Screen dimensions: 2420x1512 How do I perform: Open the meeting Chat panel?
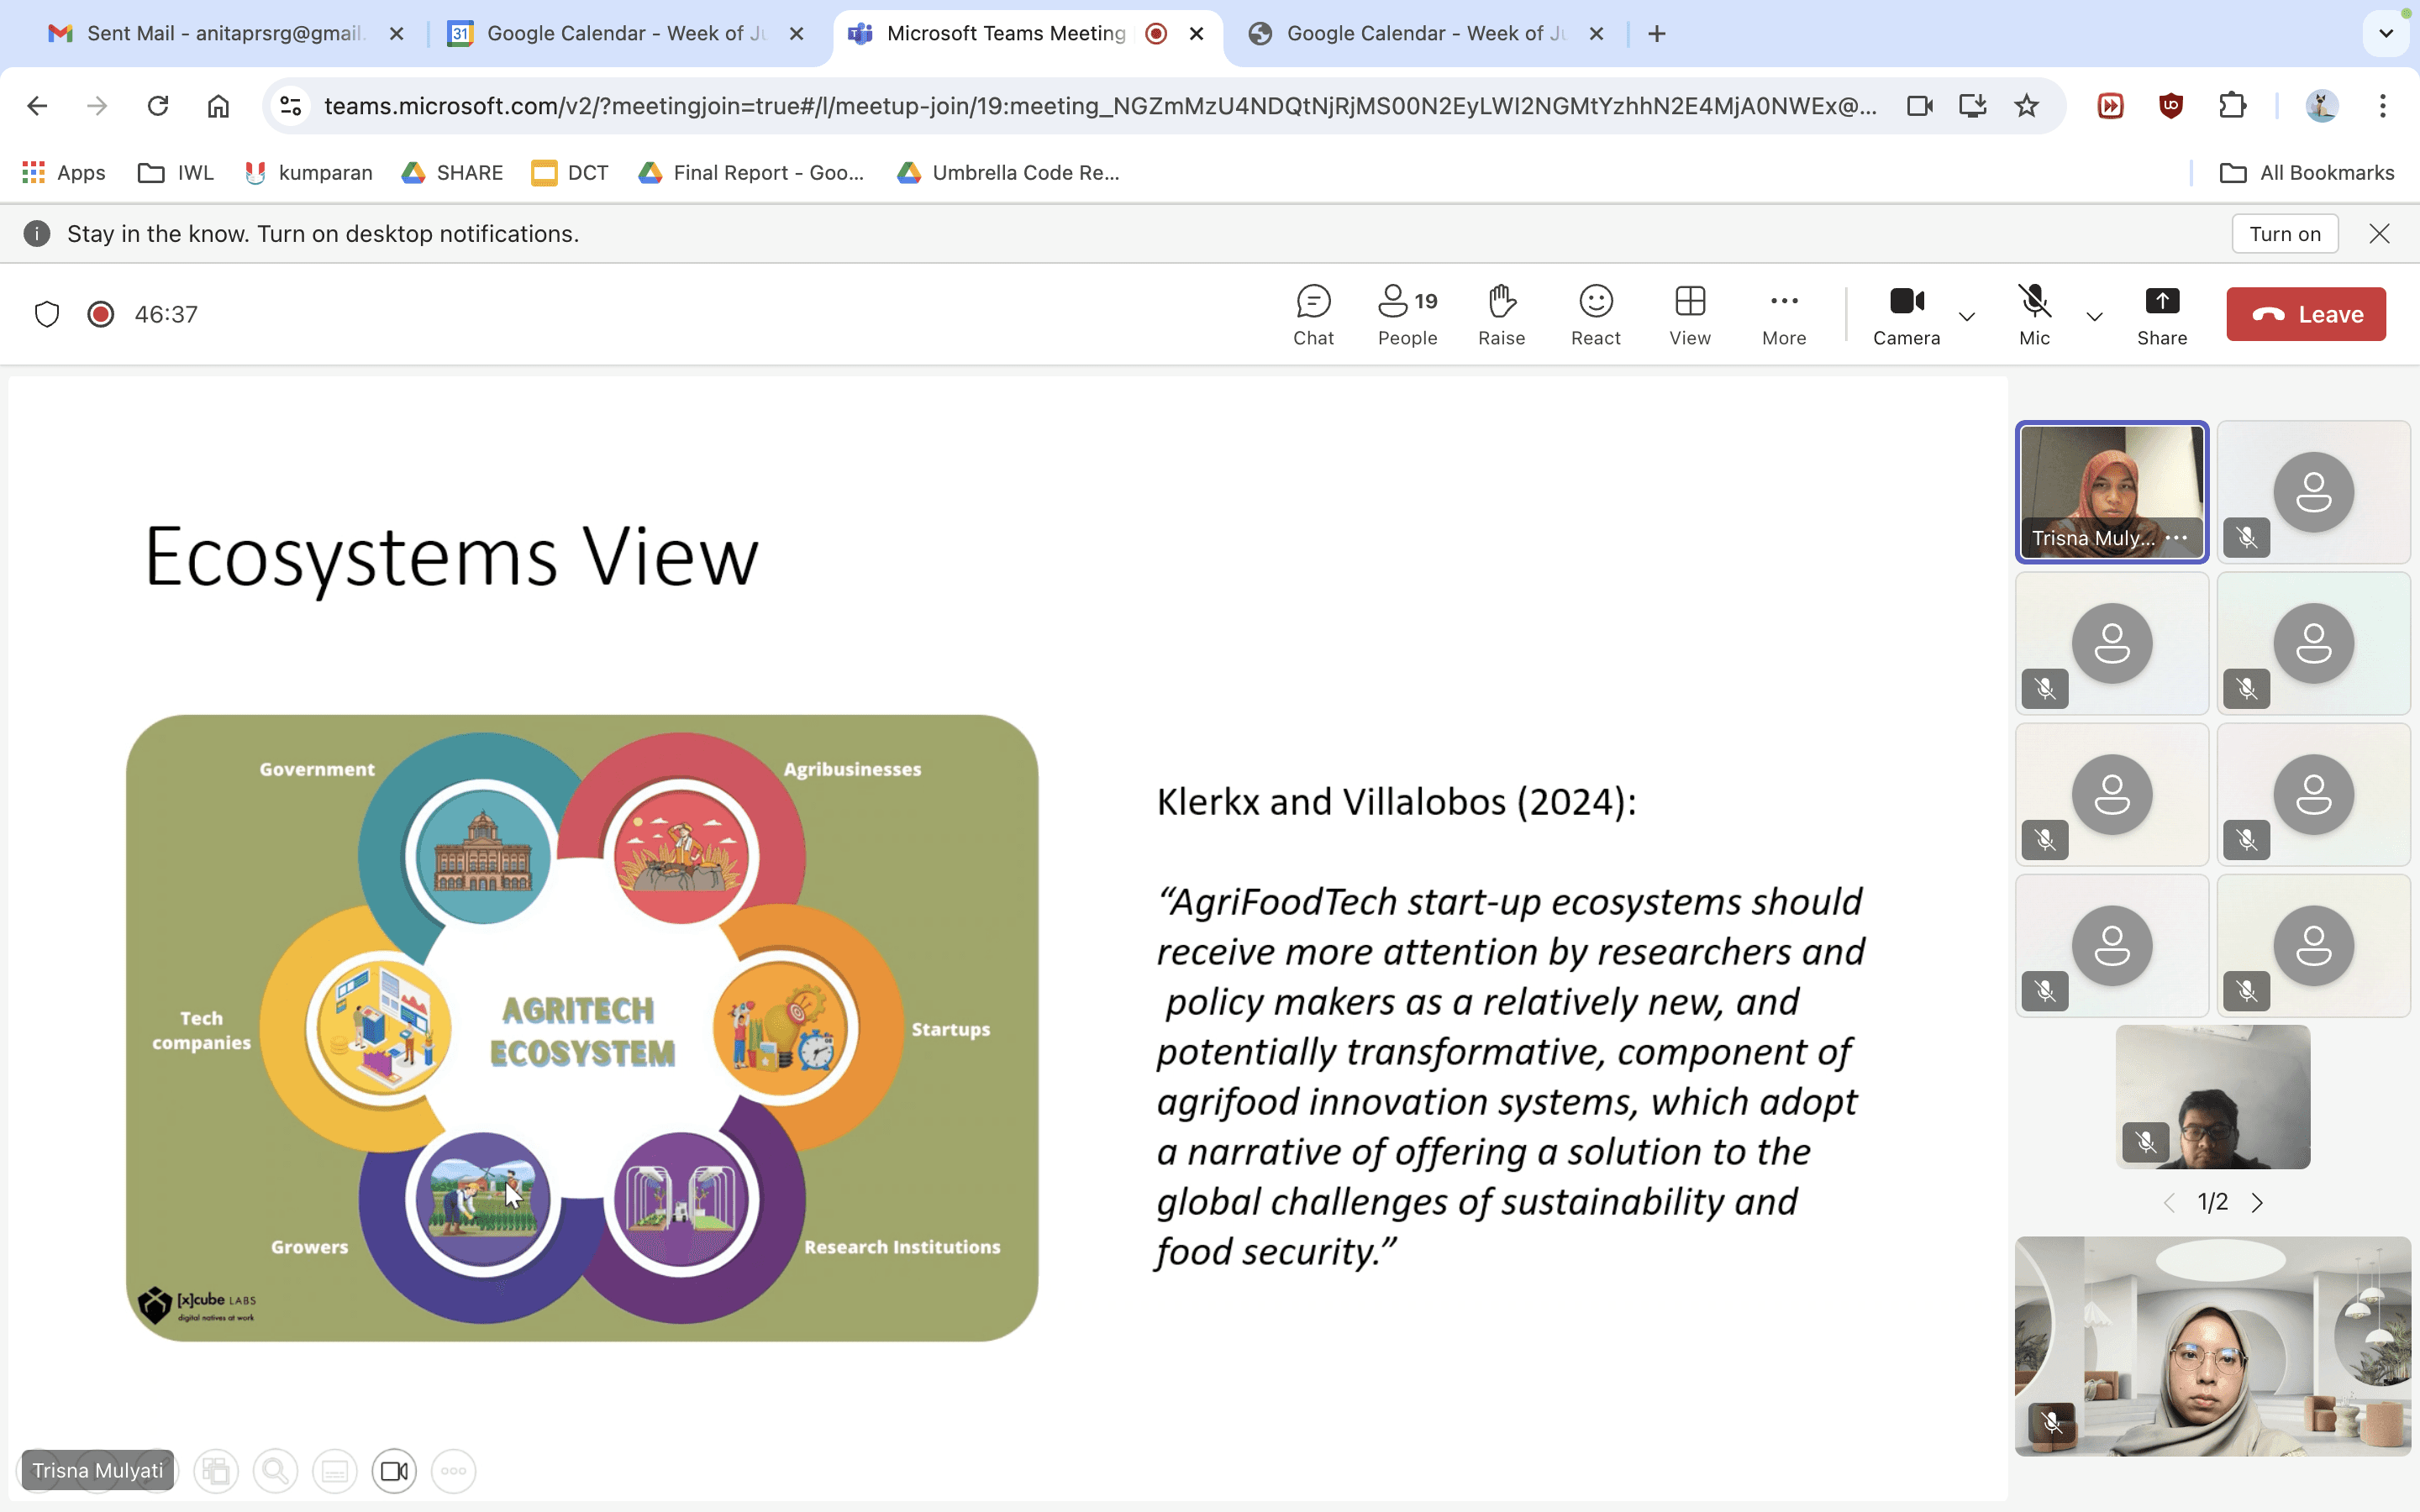click(1313, 315)
